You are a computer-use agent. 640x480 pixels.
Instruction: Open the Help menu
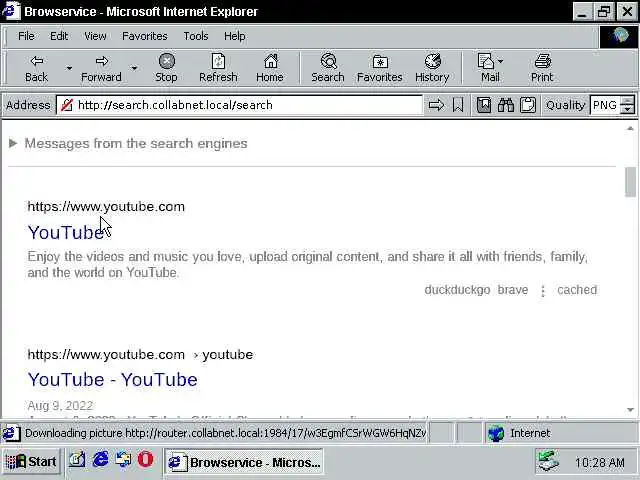pyautogui.click(x=234, y=36)
